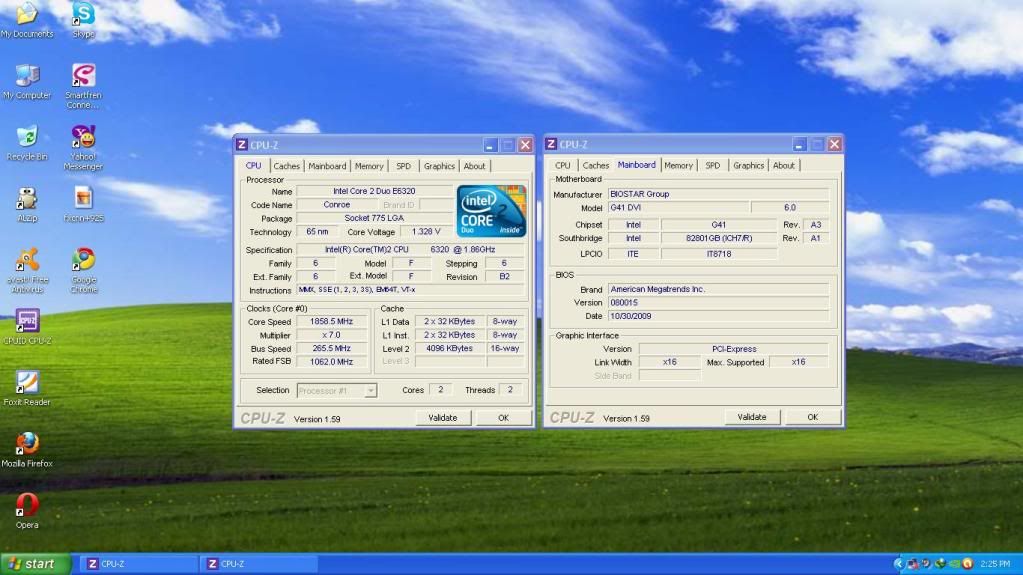Select the Smartfren Connect shortcut
This screenshot has width=1023, height=575.
click(x=84, y=86)
